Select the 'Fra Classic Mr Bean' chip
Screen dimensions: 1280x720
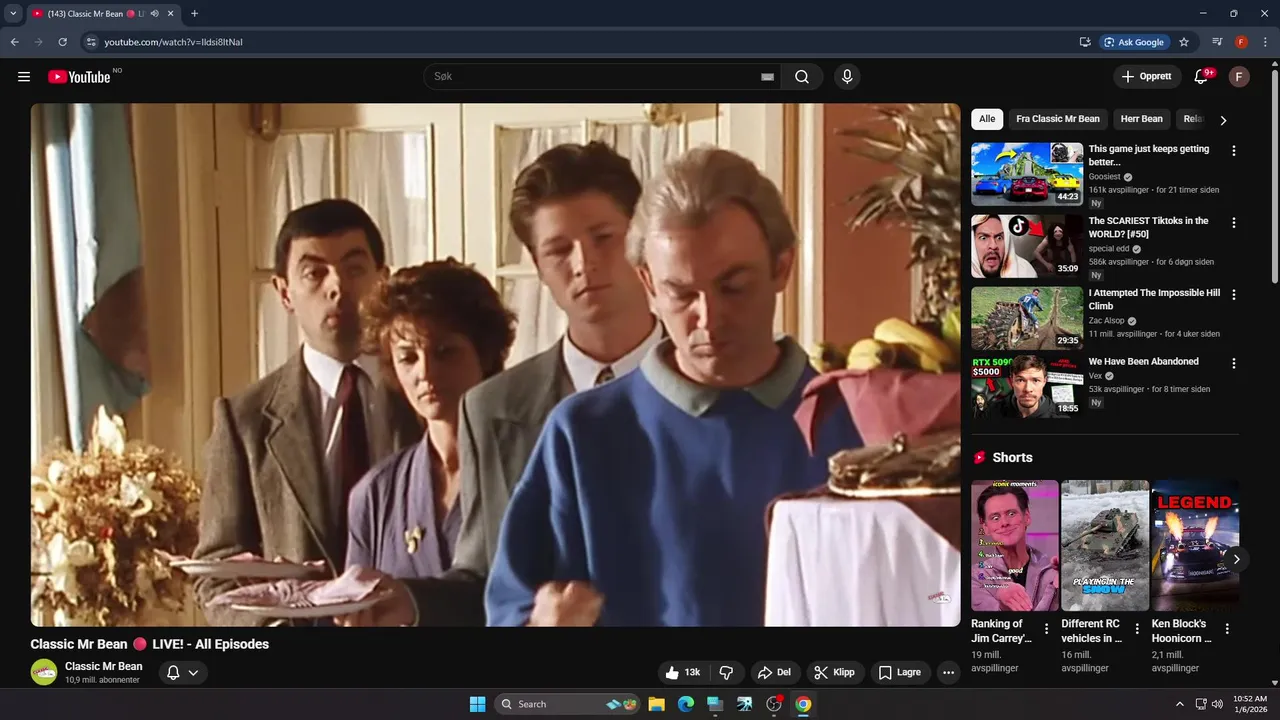pyautogui.click(x=1058, y=119)
